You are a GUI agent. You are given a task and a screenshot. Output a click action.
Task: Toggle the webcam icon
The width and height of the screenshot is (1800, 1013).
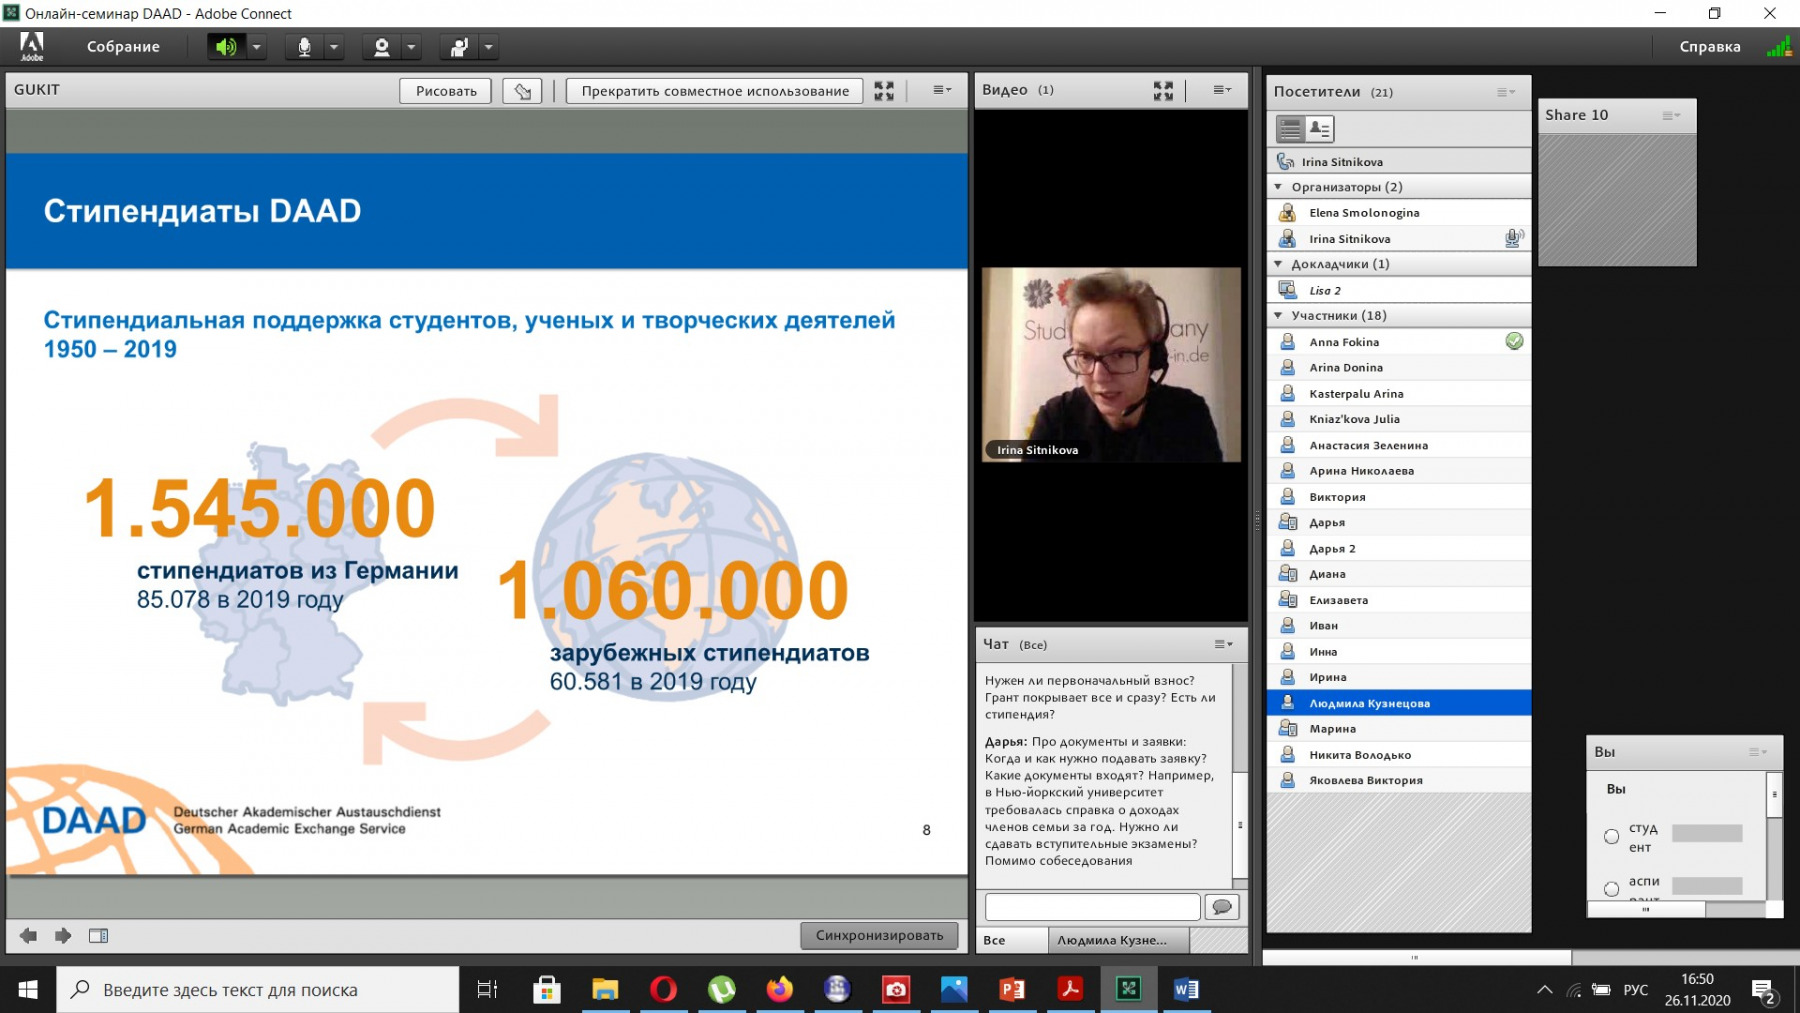click(x=381, y=47)
